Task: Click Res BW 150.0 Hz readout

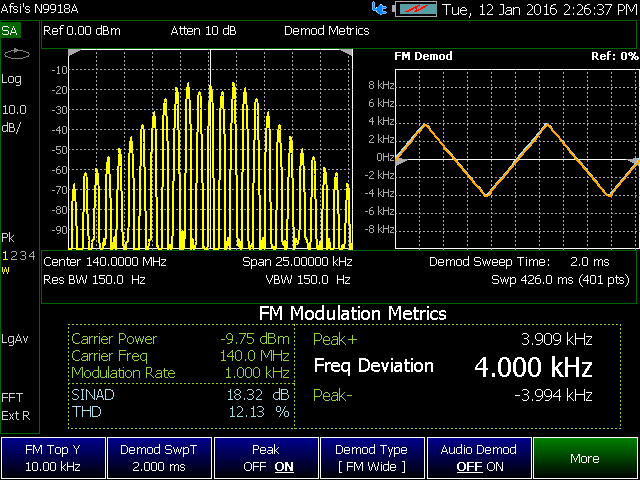Action: [x=94, y=280]
